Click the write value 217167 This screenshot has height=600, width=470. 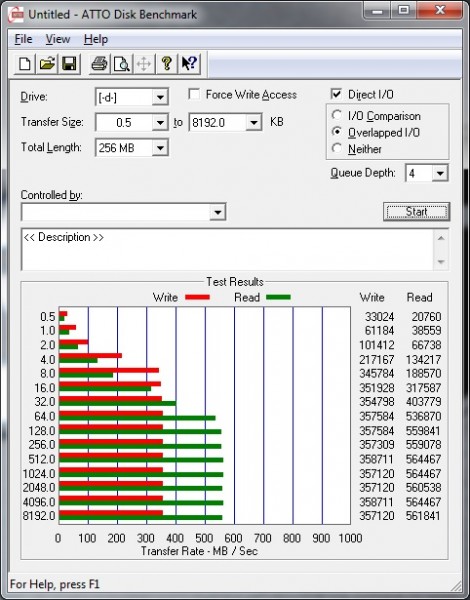coord(377,360)
